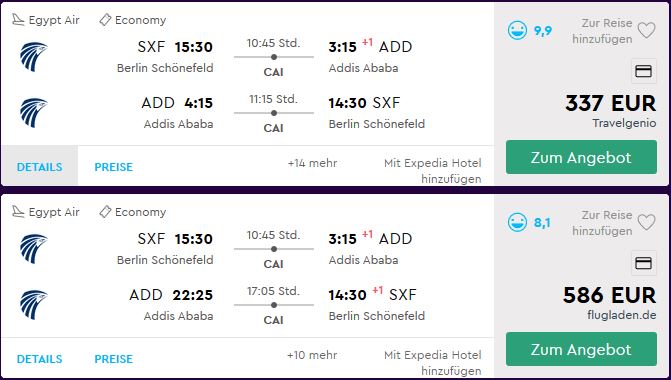
Task: Click airplane seat icon beside second Egypt Air
Action: coord(18,211)
